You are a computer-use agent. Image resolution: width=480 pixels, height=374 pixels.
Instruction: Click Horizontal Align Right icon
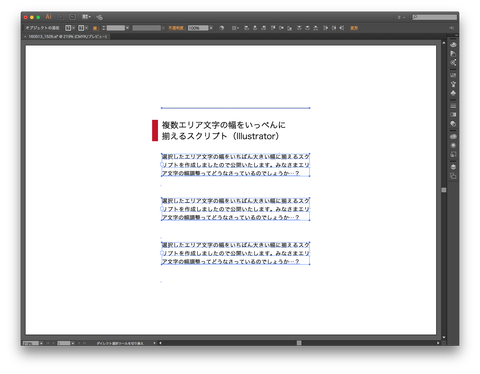coord(263,28)
